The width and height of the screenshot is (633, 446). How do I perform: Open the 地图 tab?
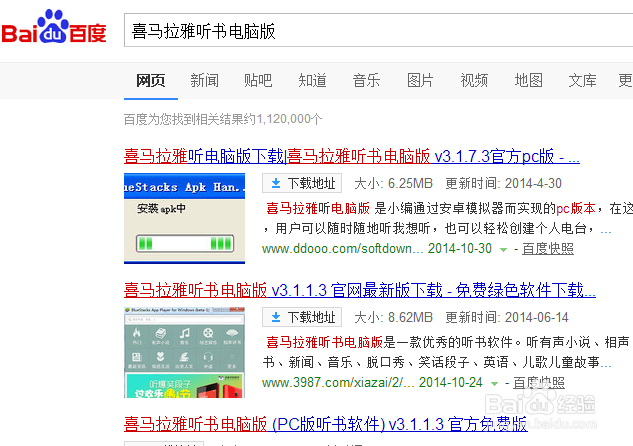[528, 80]
